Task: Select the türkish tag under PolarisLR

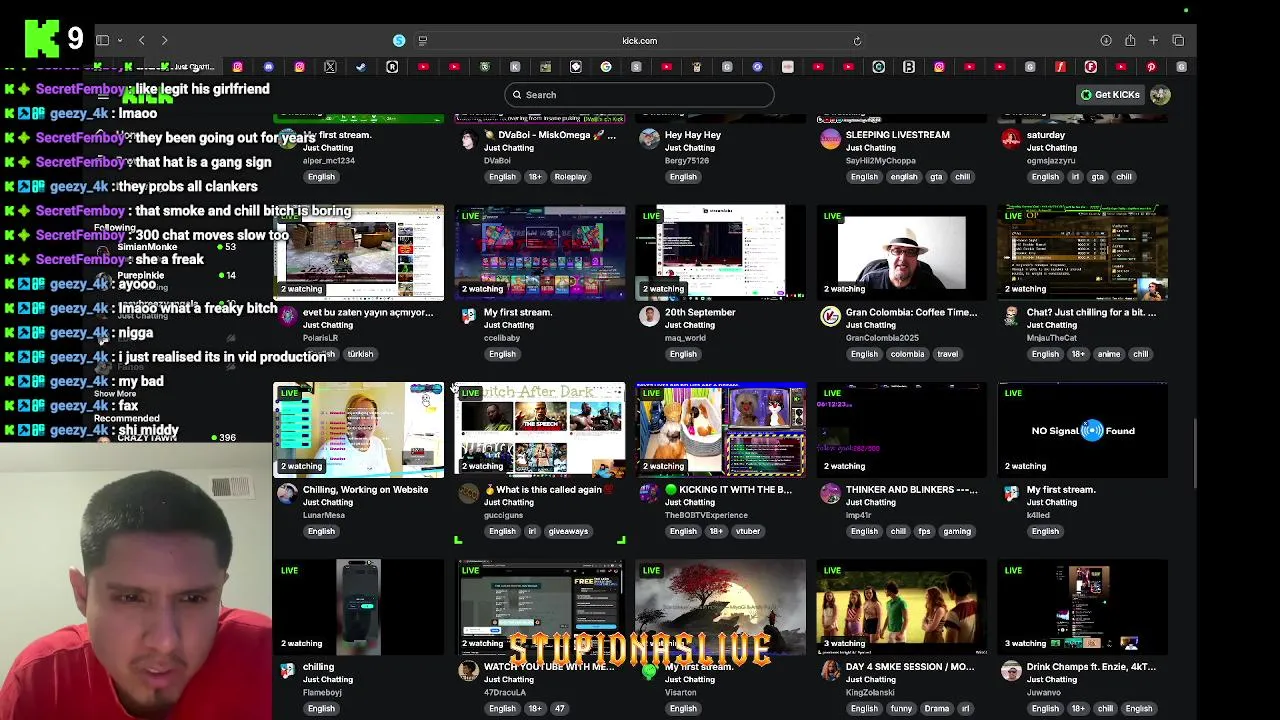Action: (x=360, y=354)
